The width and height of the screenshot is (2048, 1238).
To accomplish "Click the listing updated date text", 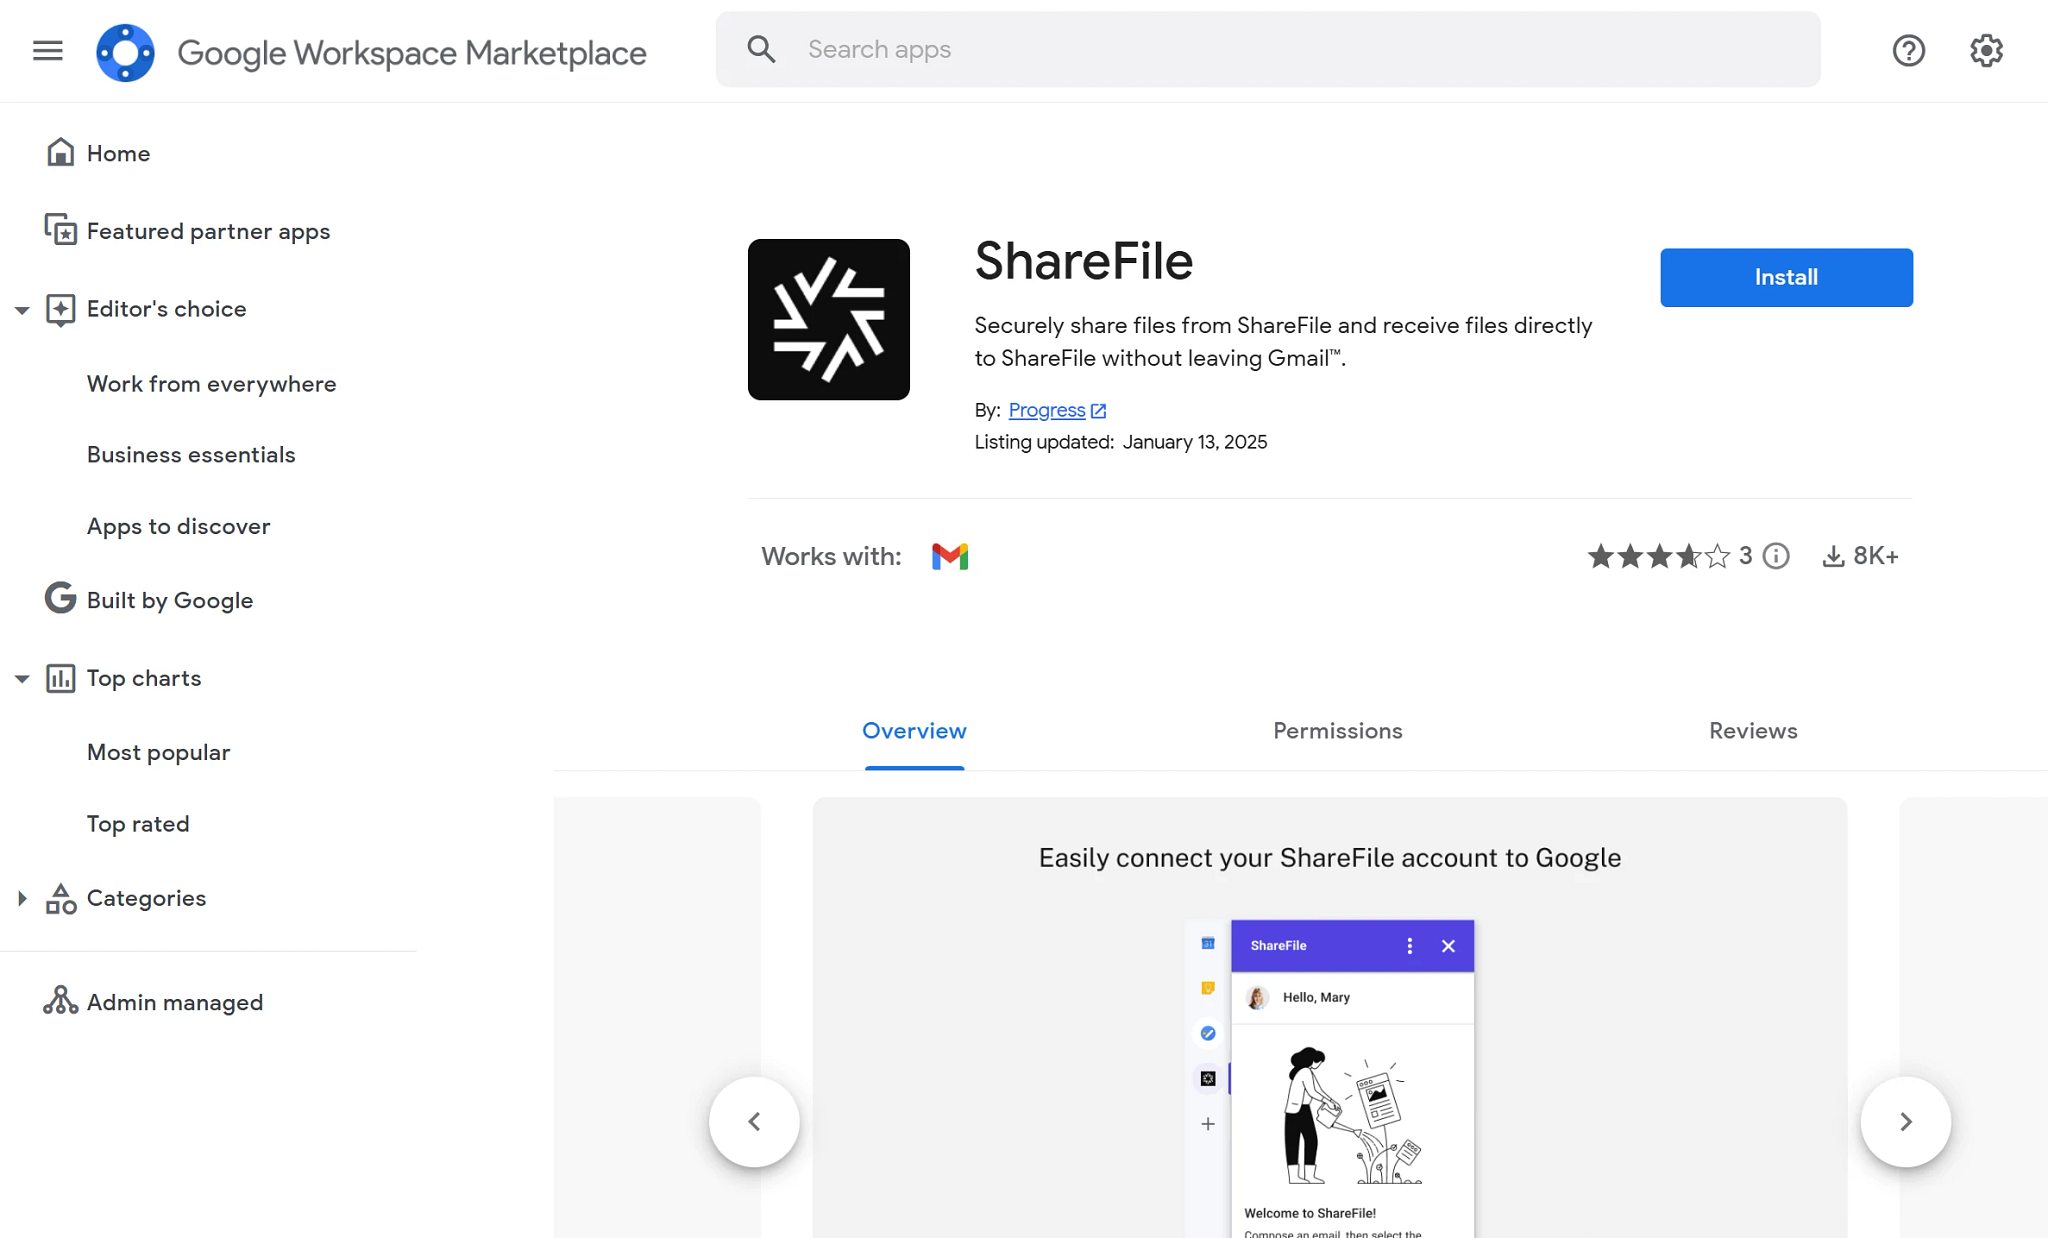I will coord(1194,442).
